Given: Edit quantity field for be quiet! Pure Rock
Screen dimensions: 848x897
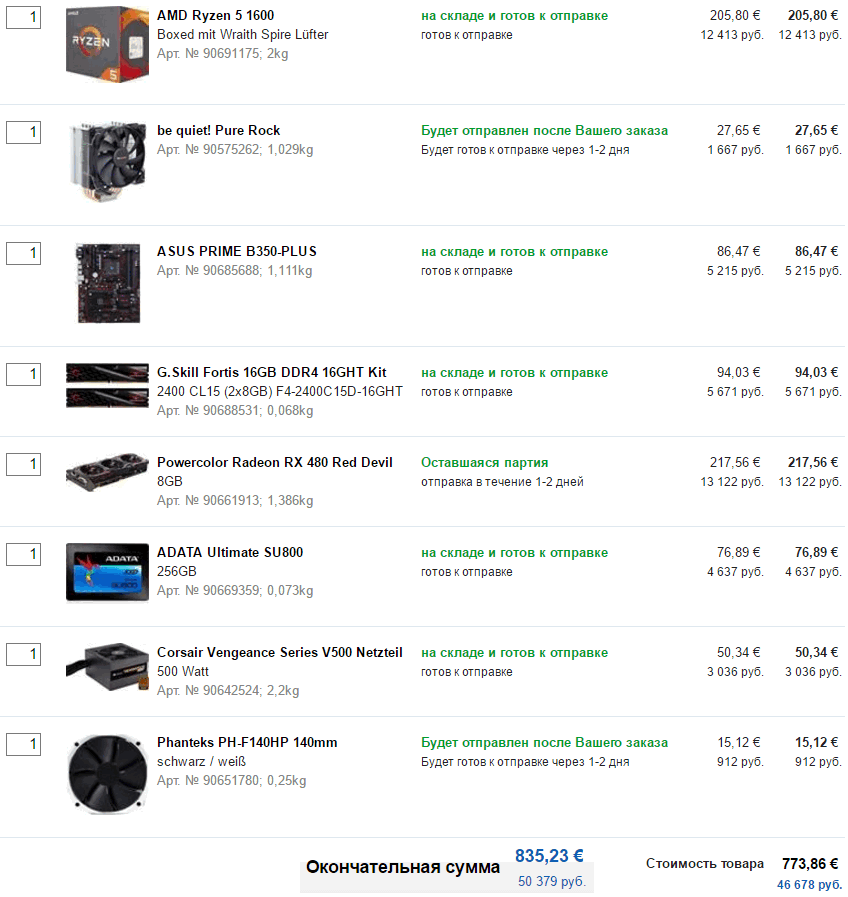Looking at the screenshot, I should [23, 133].
